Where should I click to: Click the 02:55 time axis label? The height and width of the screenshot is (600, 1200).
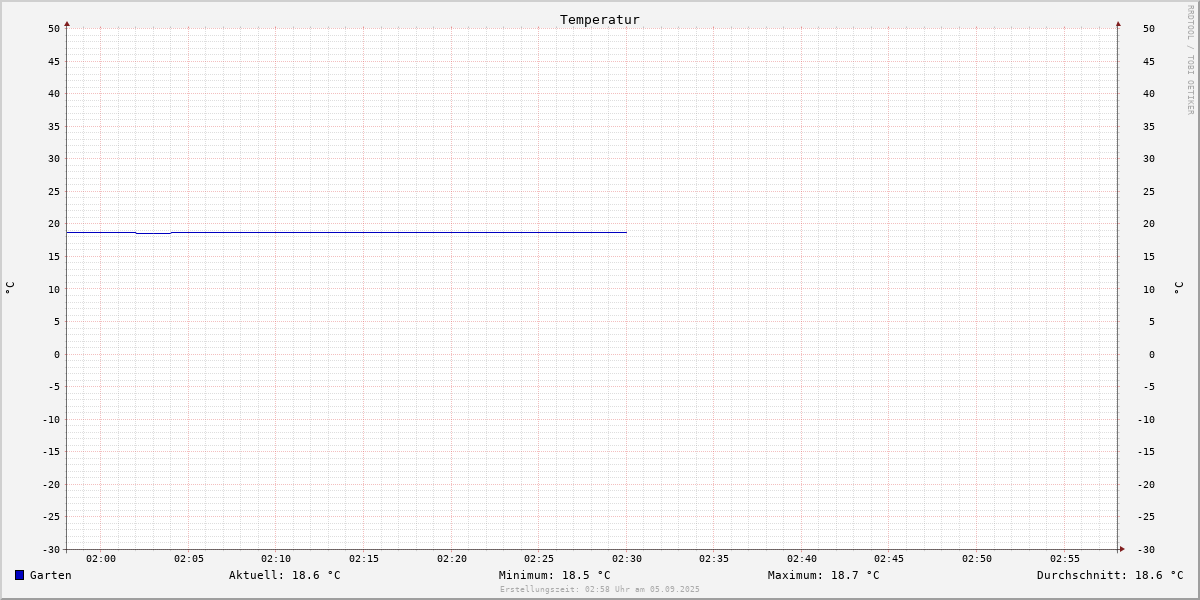(1065, 559)
